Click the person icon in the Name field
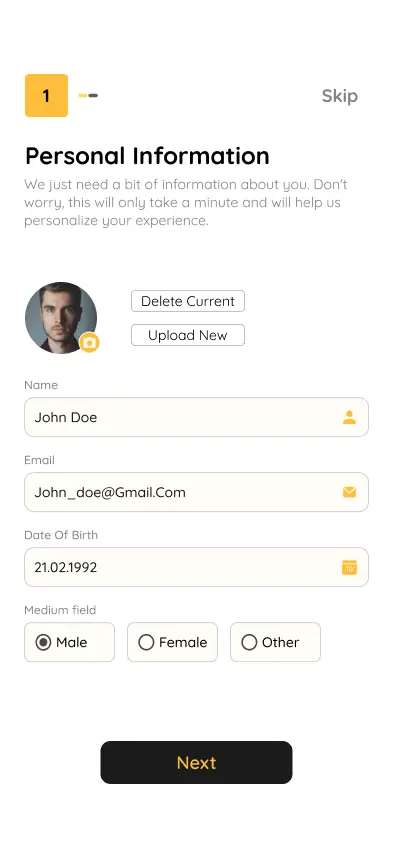This screenshot has height=852, width=393. pos(349,417)
